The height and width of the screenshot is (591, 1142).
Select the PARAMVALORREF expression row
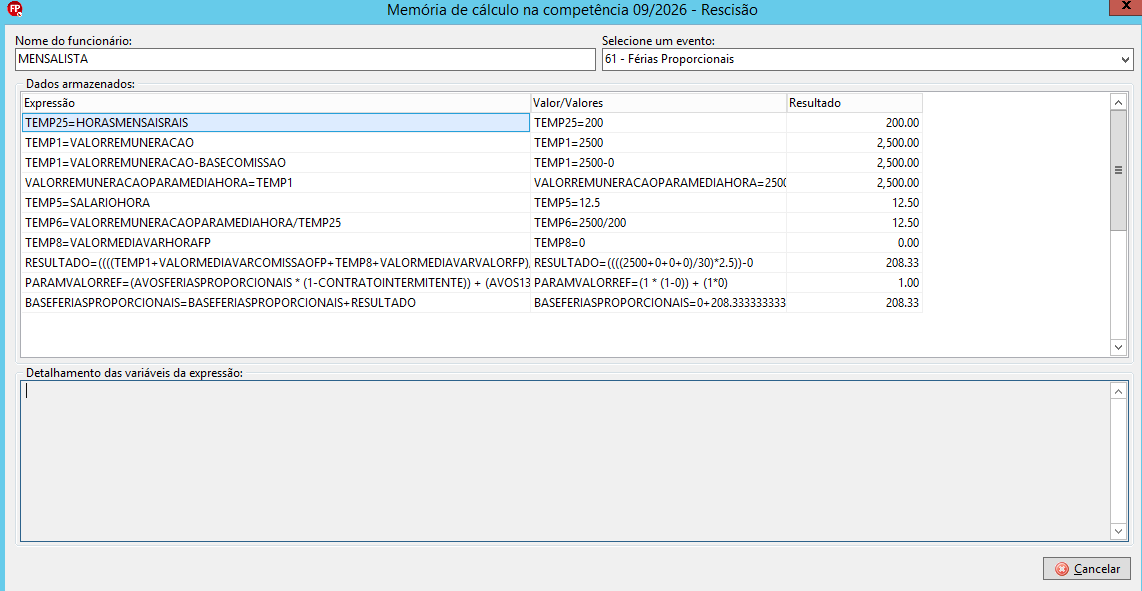tap(276, 283)
